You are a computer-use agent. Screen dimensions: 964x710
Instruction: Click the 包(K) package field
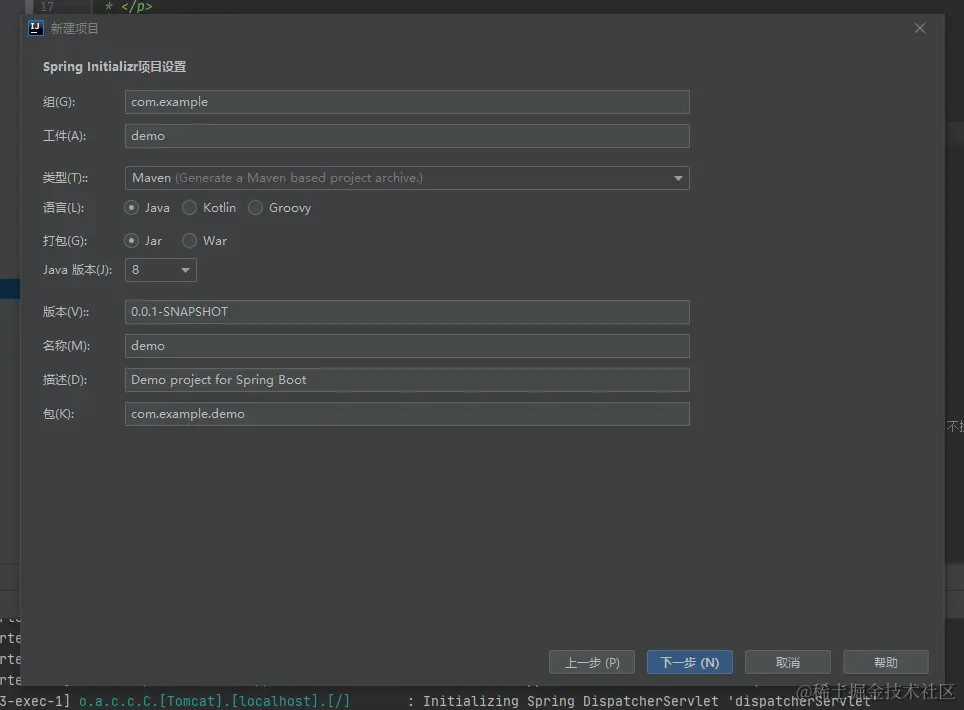[407, 414]
